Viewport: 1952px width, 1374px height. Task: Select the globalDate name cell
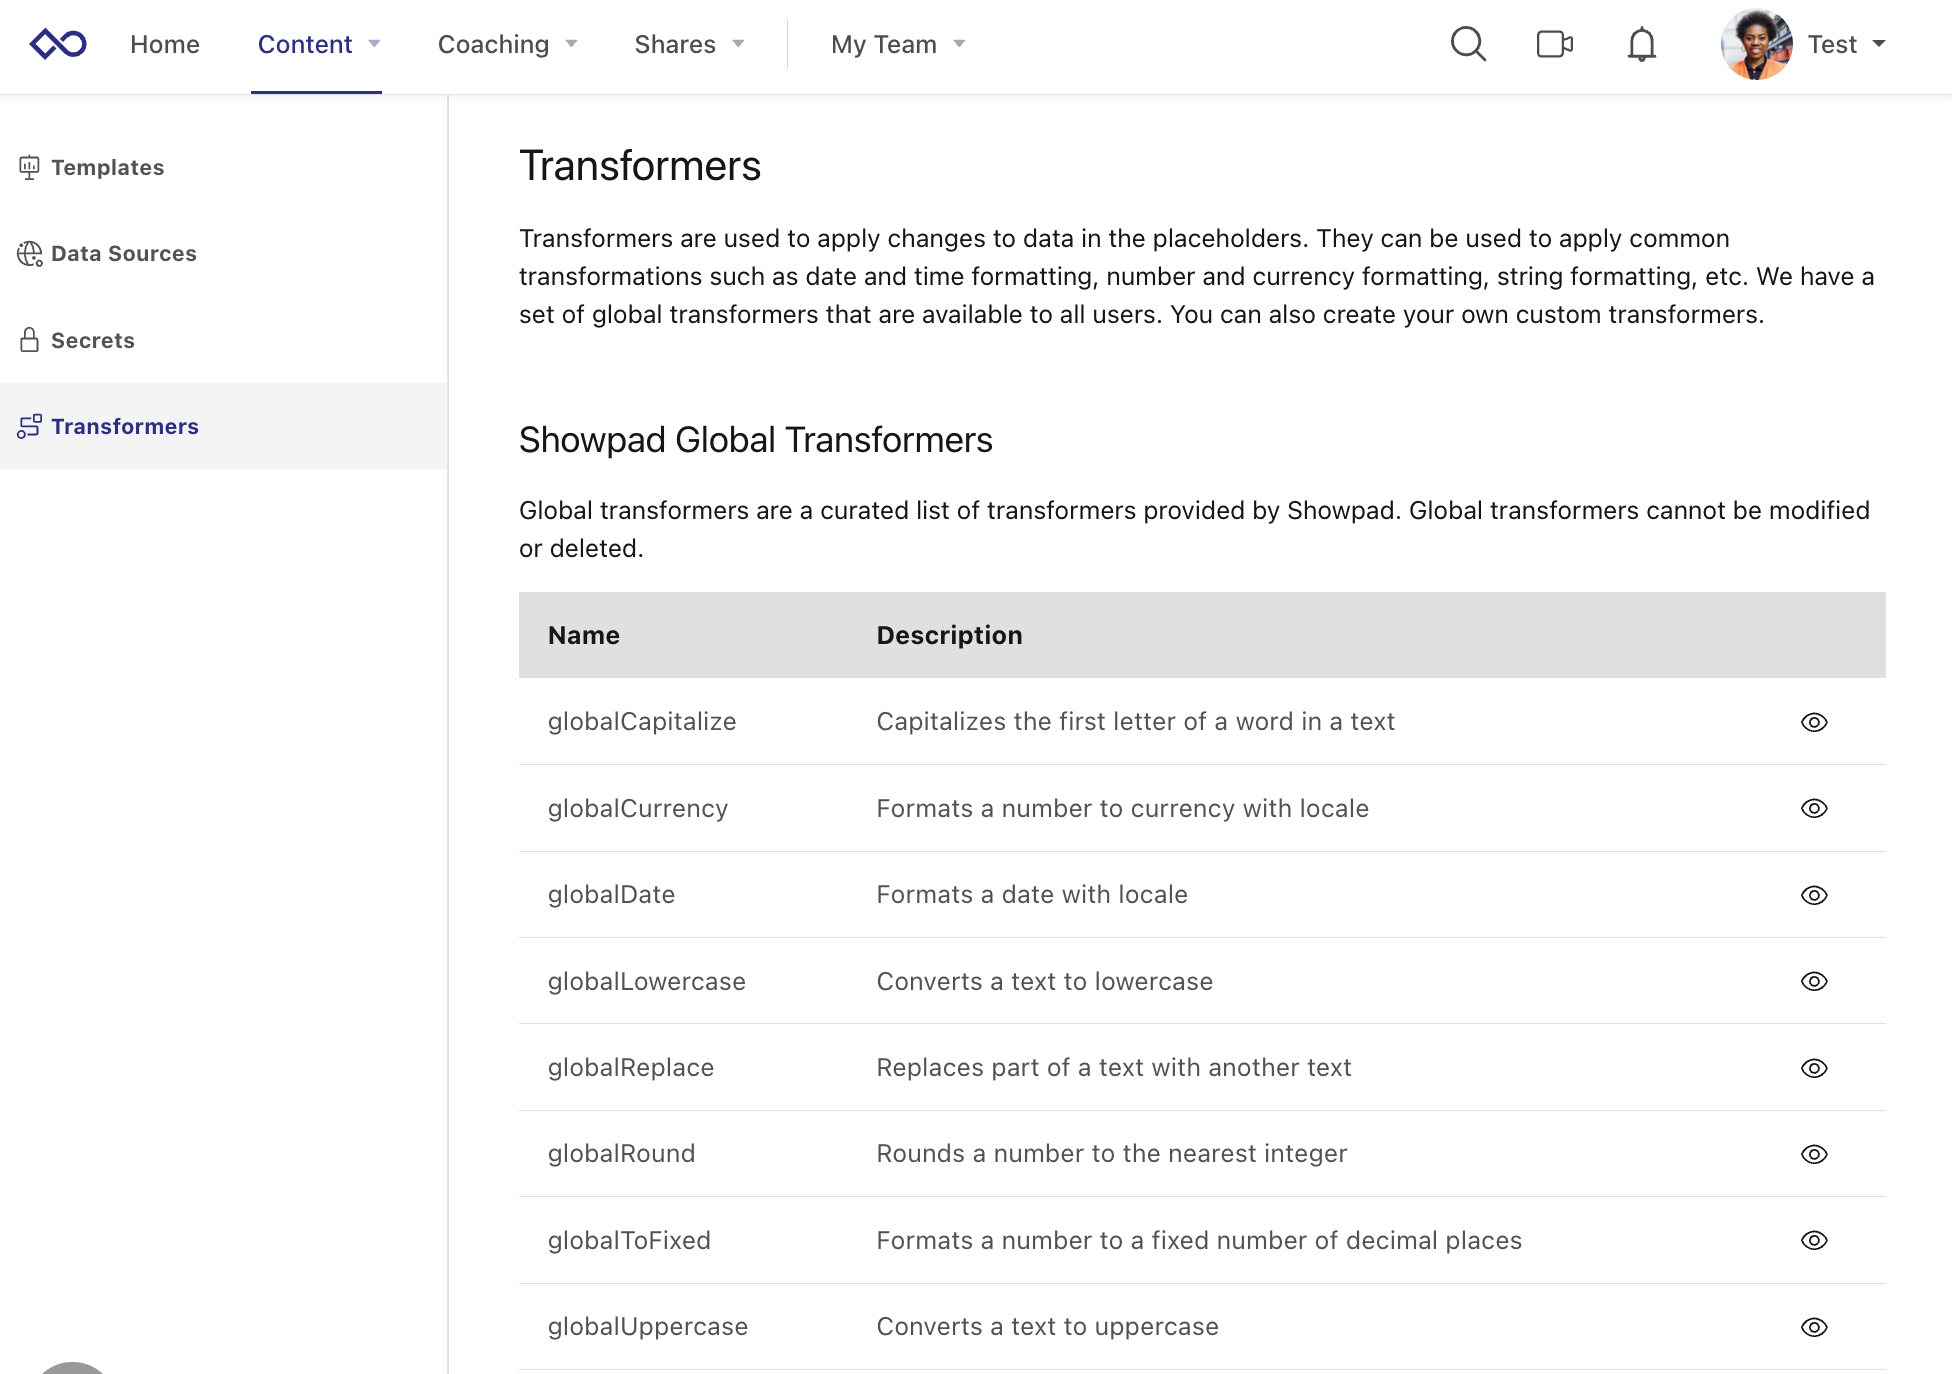click(x=611, y=894)
